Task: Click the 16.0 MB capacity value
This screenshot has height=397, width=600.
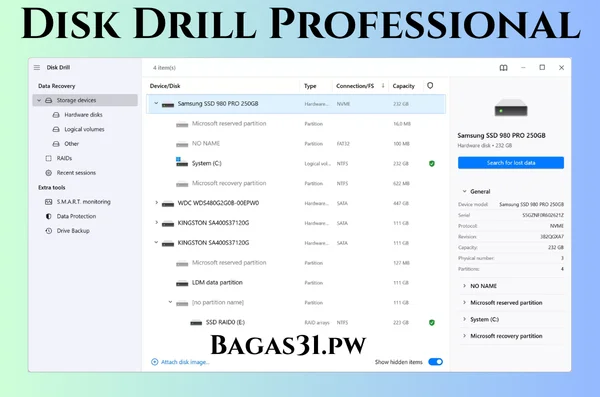Action: [402, 124]
